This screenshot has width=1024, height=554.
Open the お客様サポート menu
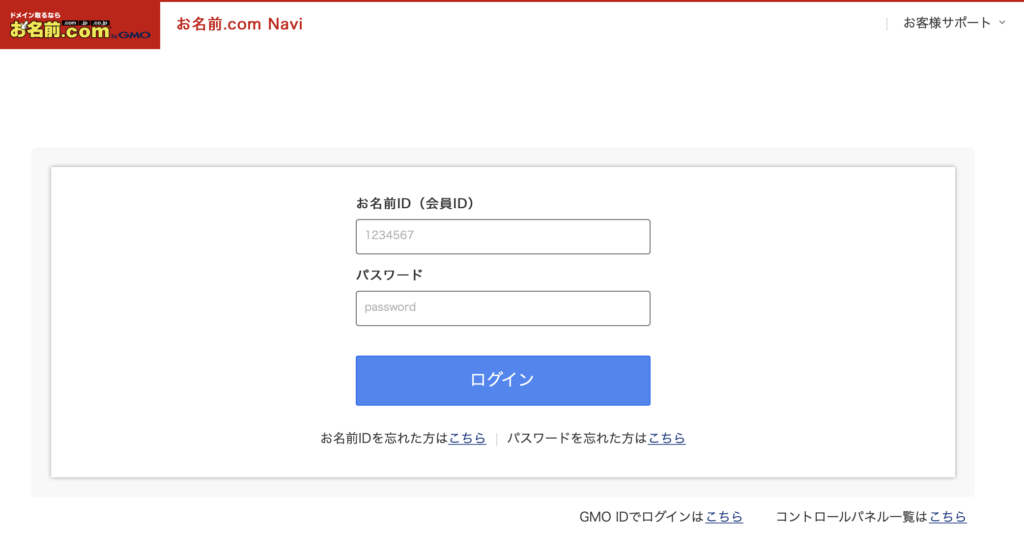954,23
